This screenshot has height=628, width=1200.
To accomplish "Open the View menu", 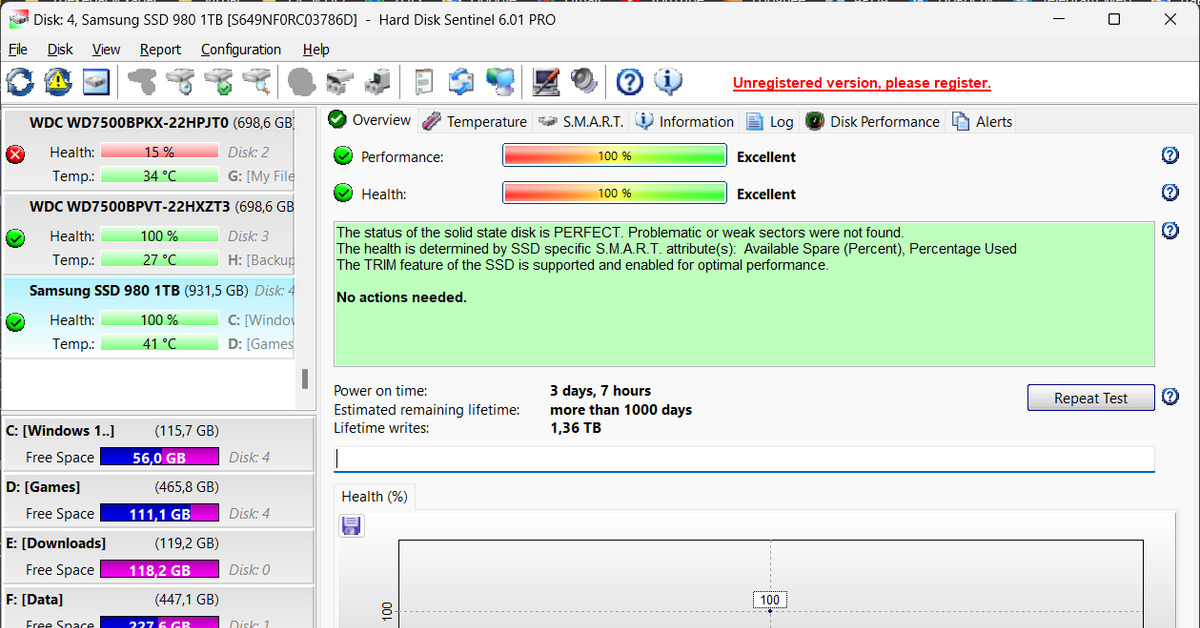I will 106,49.
